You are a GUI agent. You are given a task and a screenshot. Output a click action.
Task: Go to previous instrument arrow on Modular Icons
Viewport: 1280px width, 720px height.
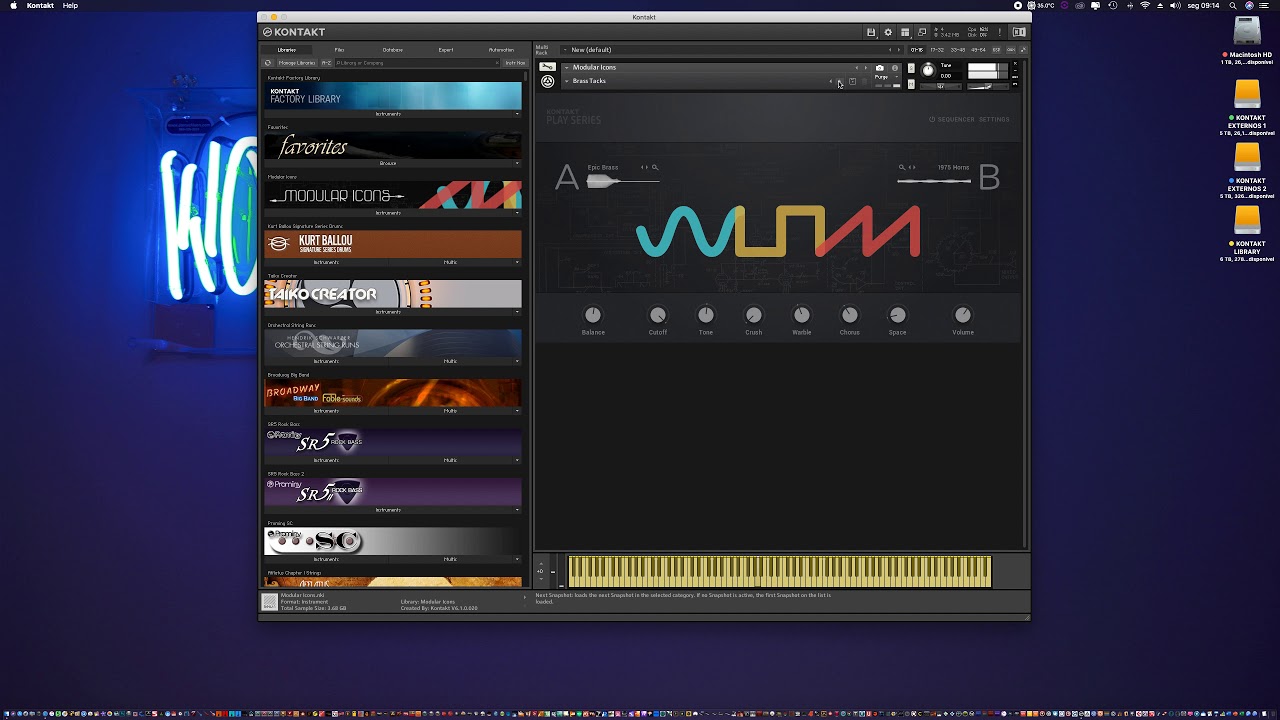857,68
